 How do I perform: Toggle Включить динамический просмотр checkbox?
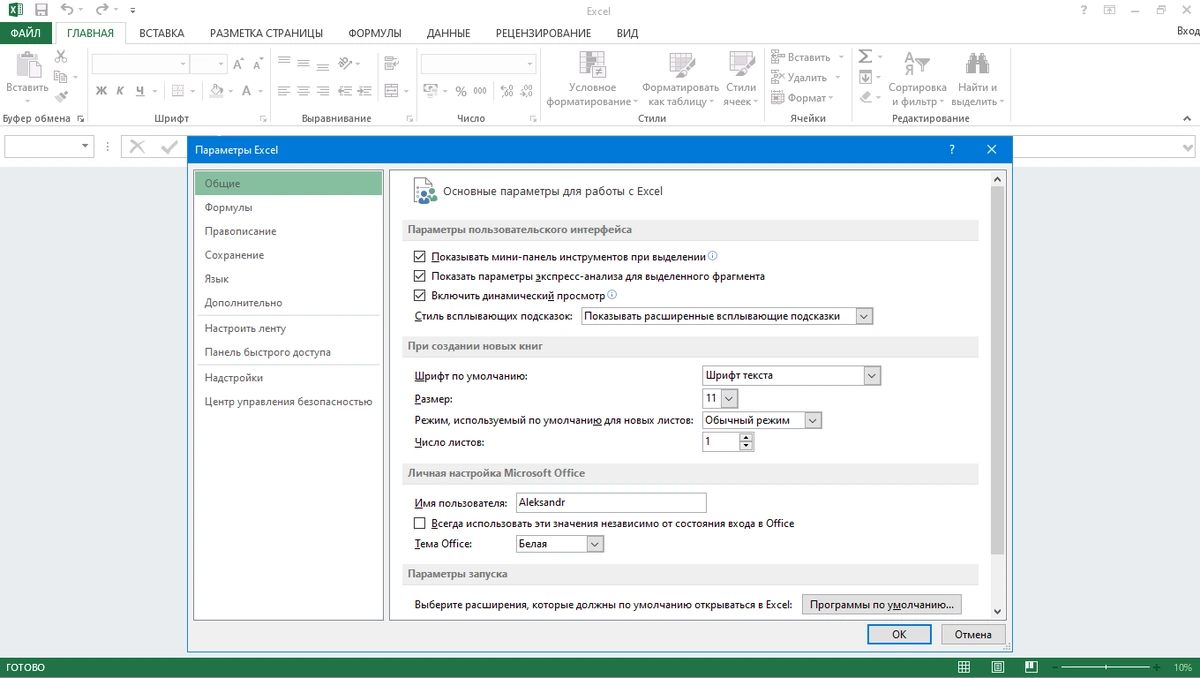tap(420, 296)
